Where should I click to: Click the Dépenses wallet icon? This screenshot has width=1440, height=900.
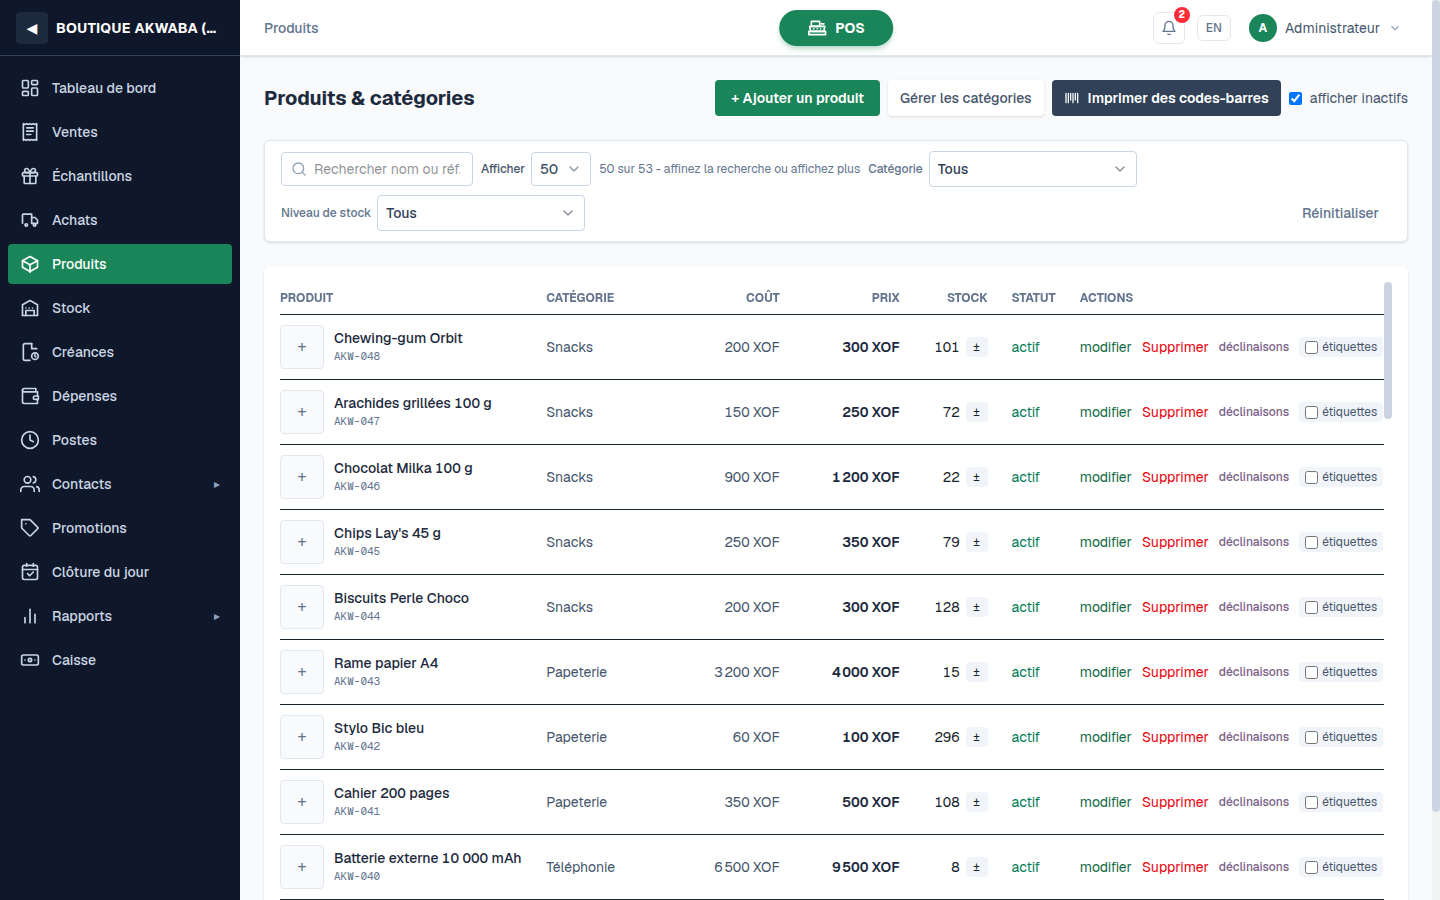30,396
